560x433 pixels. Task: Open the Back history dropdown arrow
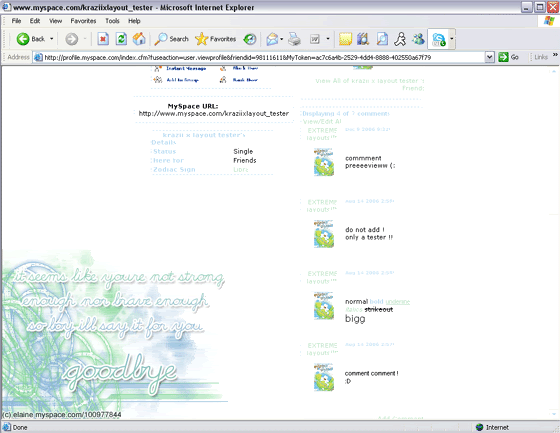[51, 39]
